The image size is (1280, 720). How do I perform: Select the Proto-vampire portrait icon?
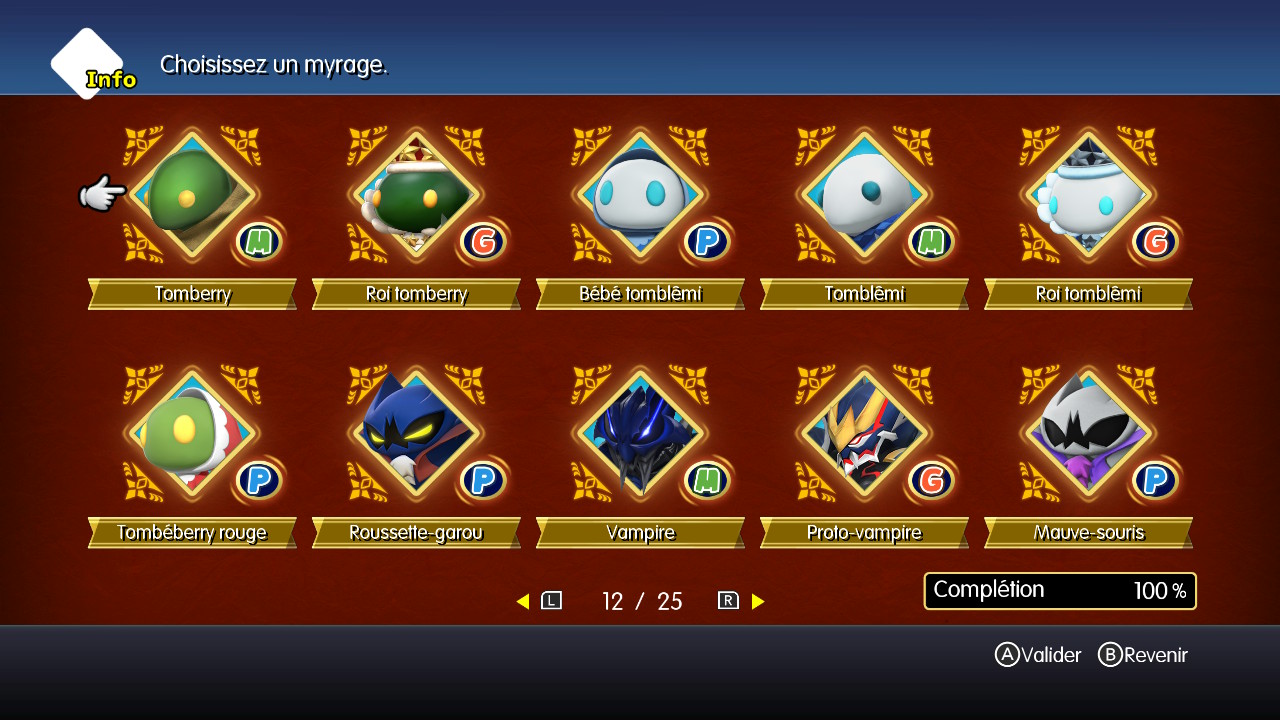click(864, 433)
